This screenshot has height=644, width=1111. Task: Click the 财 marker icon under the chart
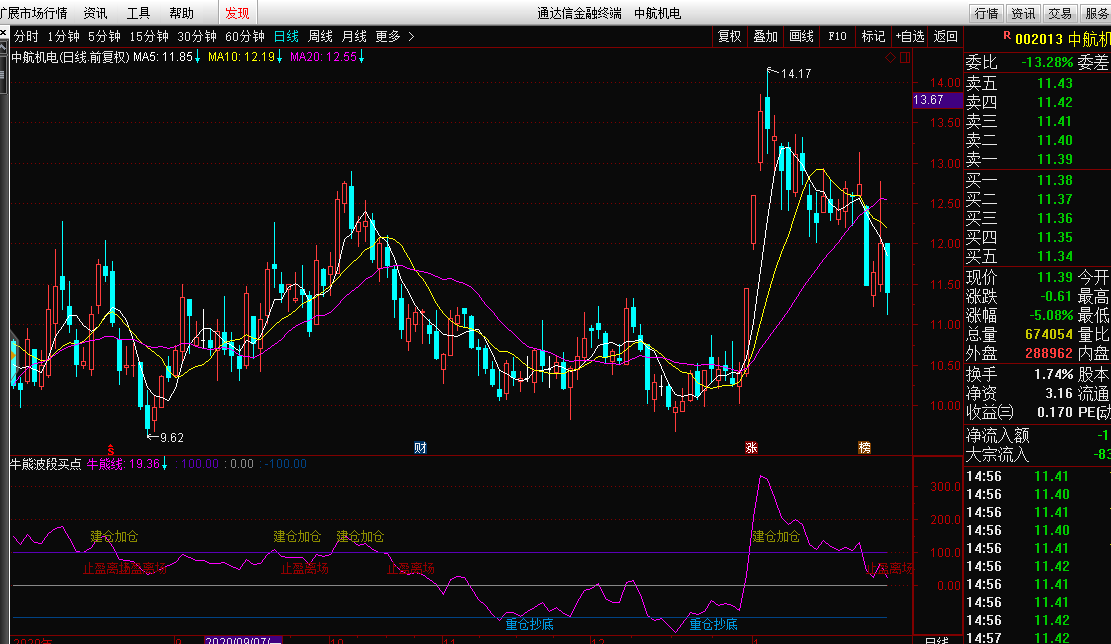pos(421,447)
